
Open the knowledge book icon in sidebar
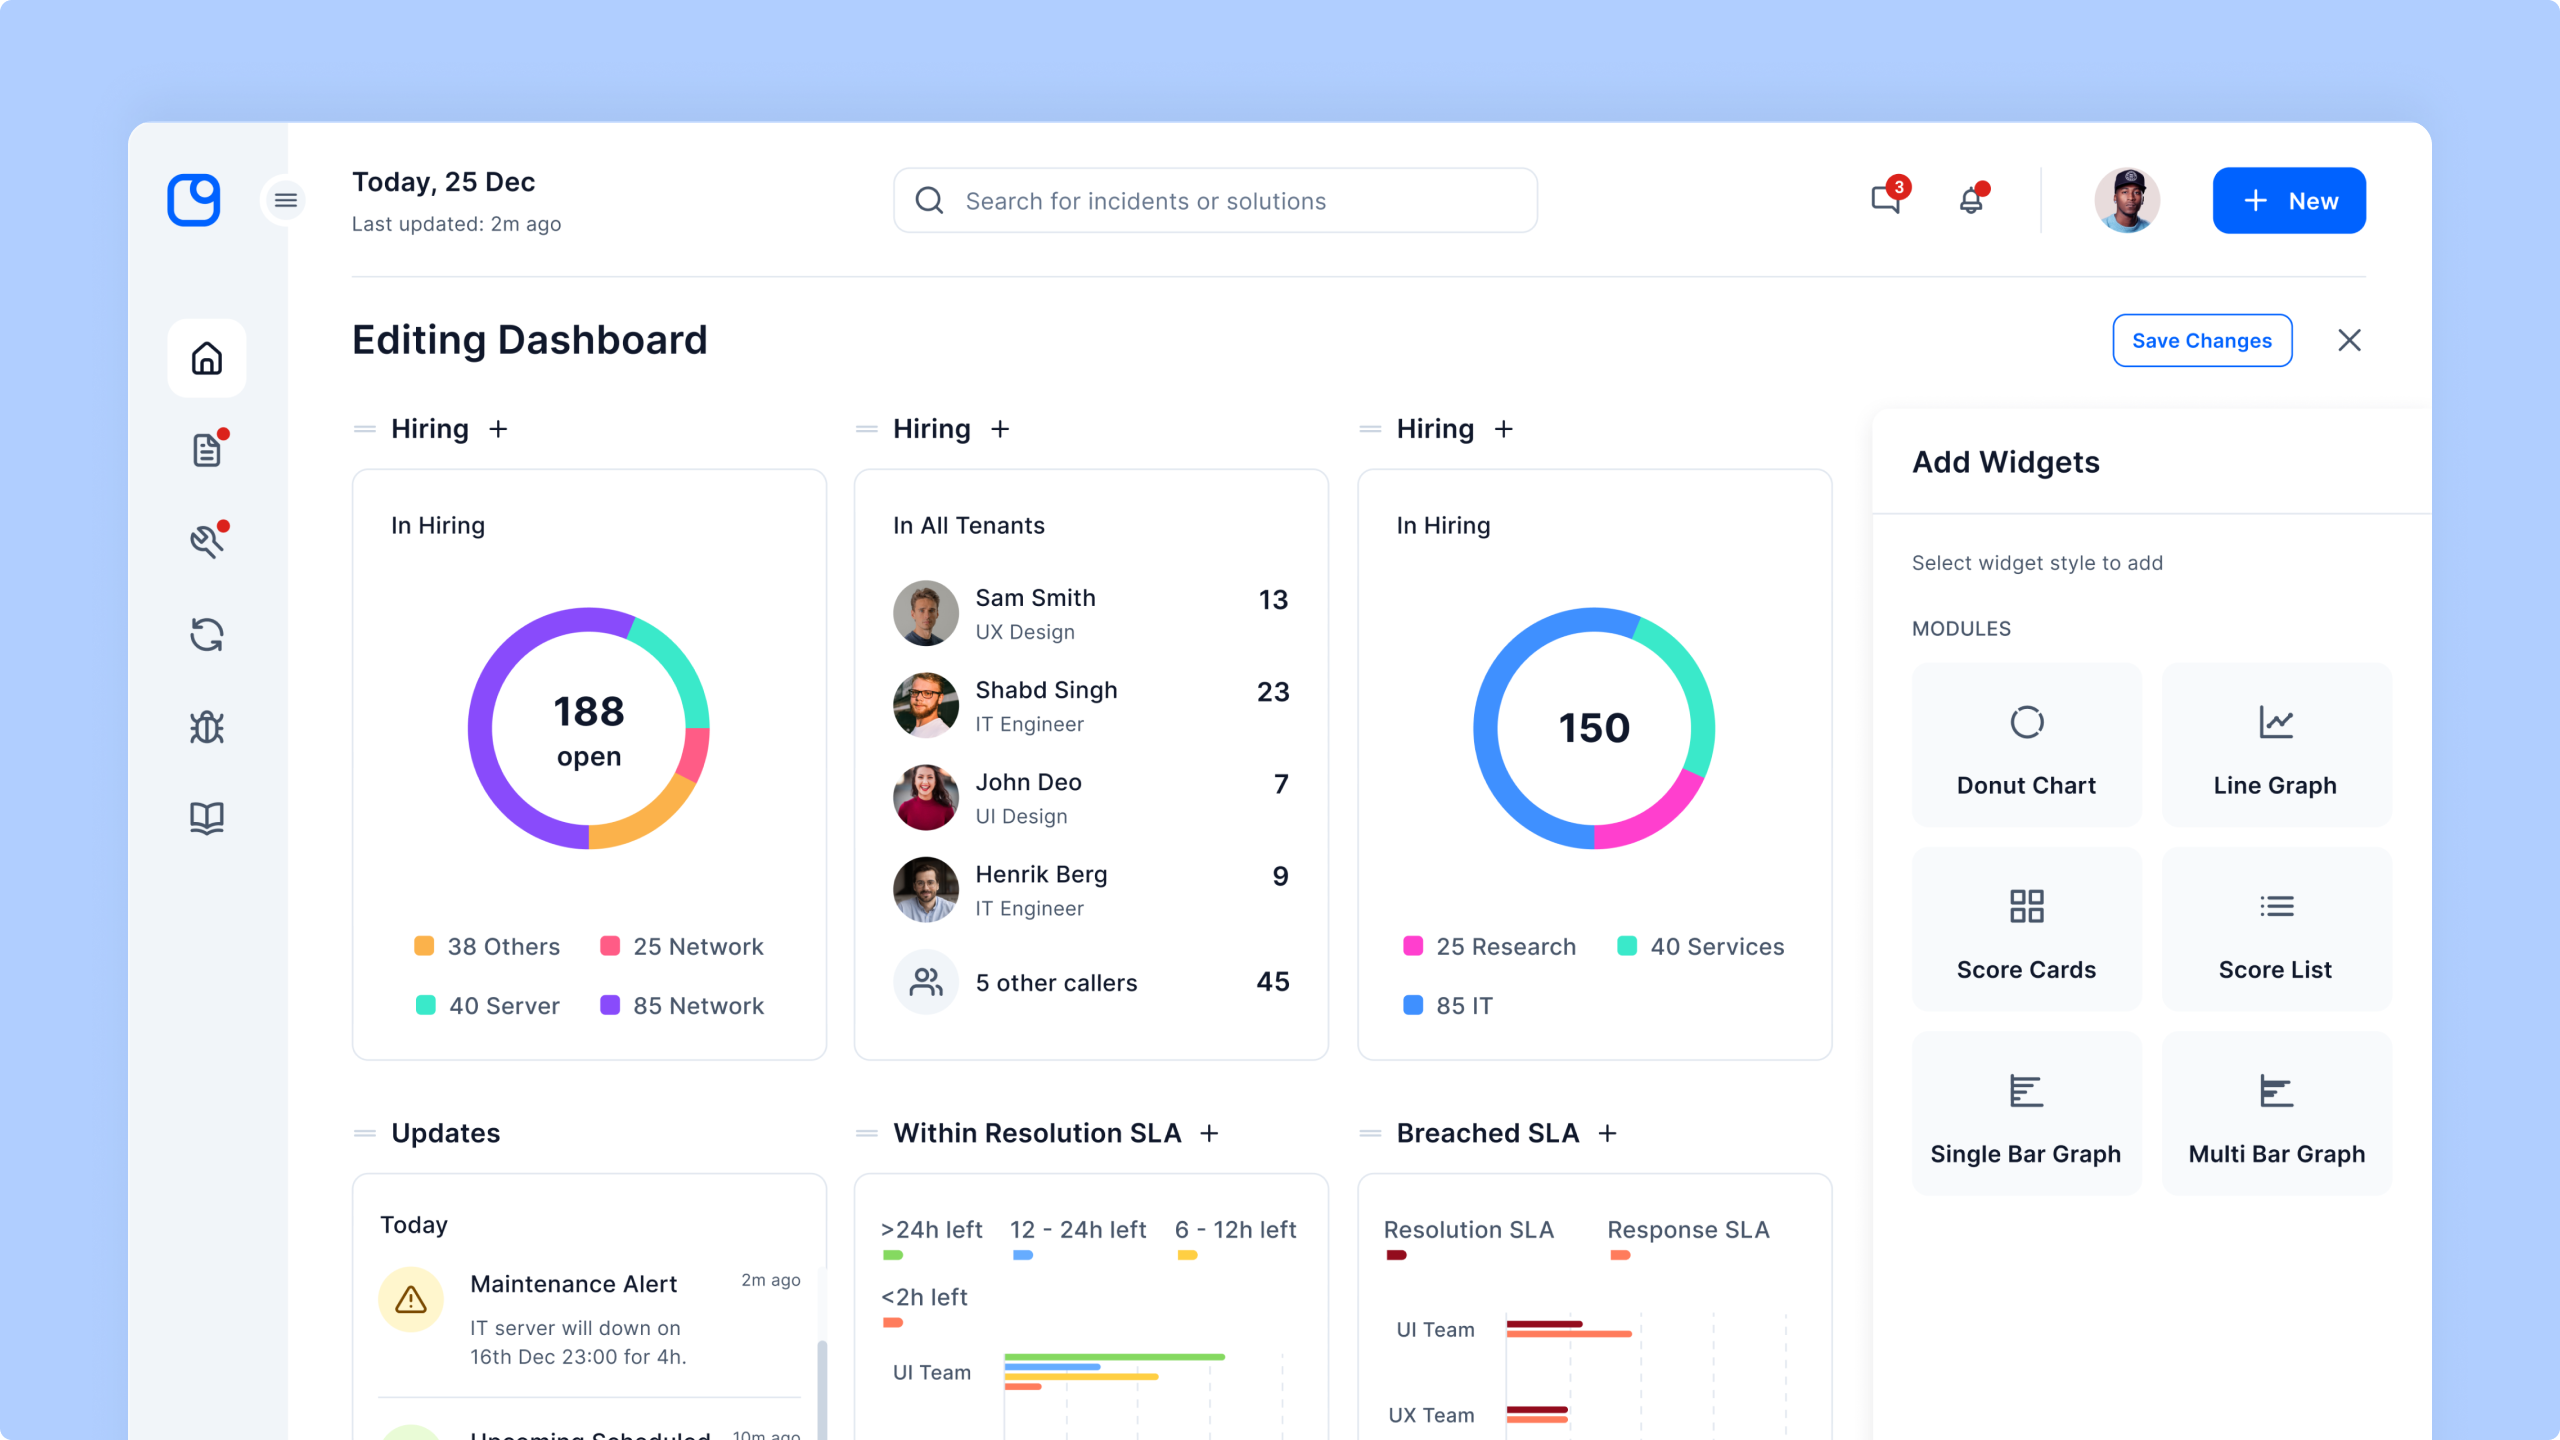(x=207, y=819)
